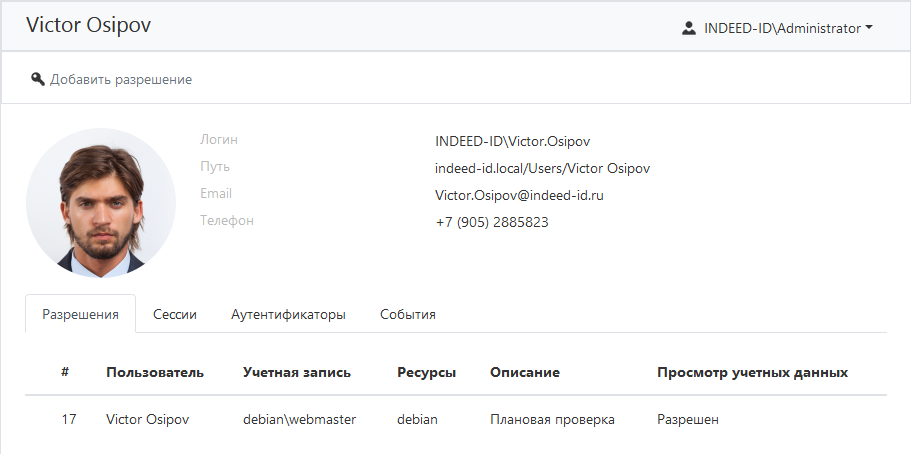The height and width of the screenshot is (454, 911).
Task: Sort by the Пользователь column header
Action: (155, 372)
